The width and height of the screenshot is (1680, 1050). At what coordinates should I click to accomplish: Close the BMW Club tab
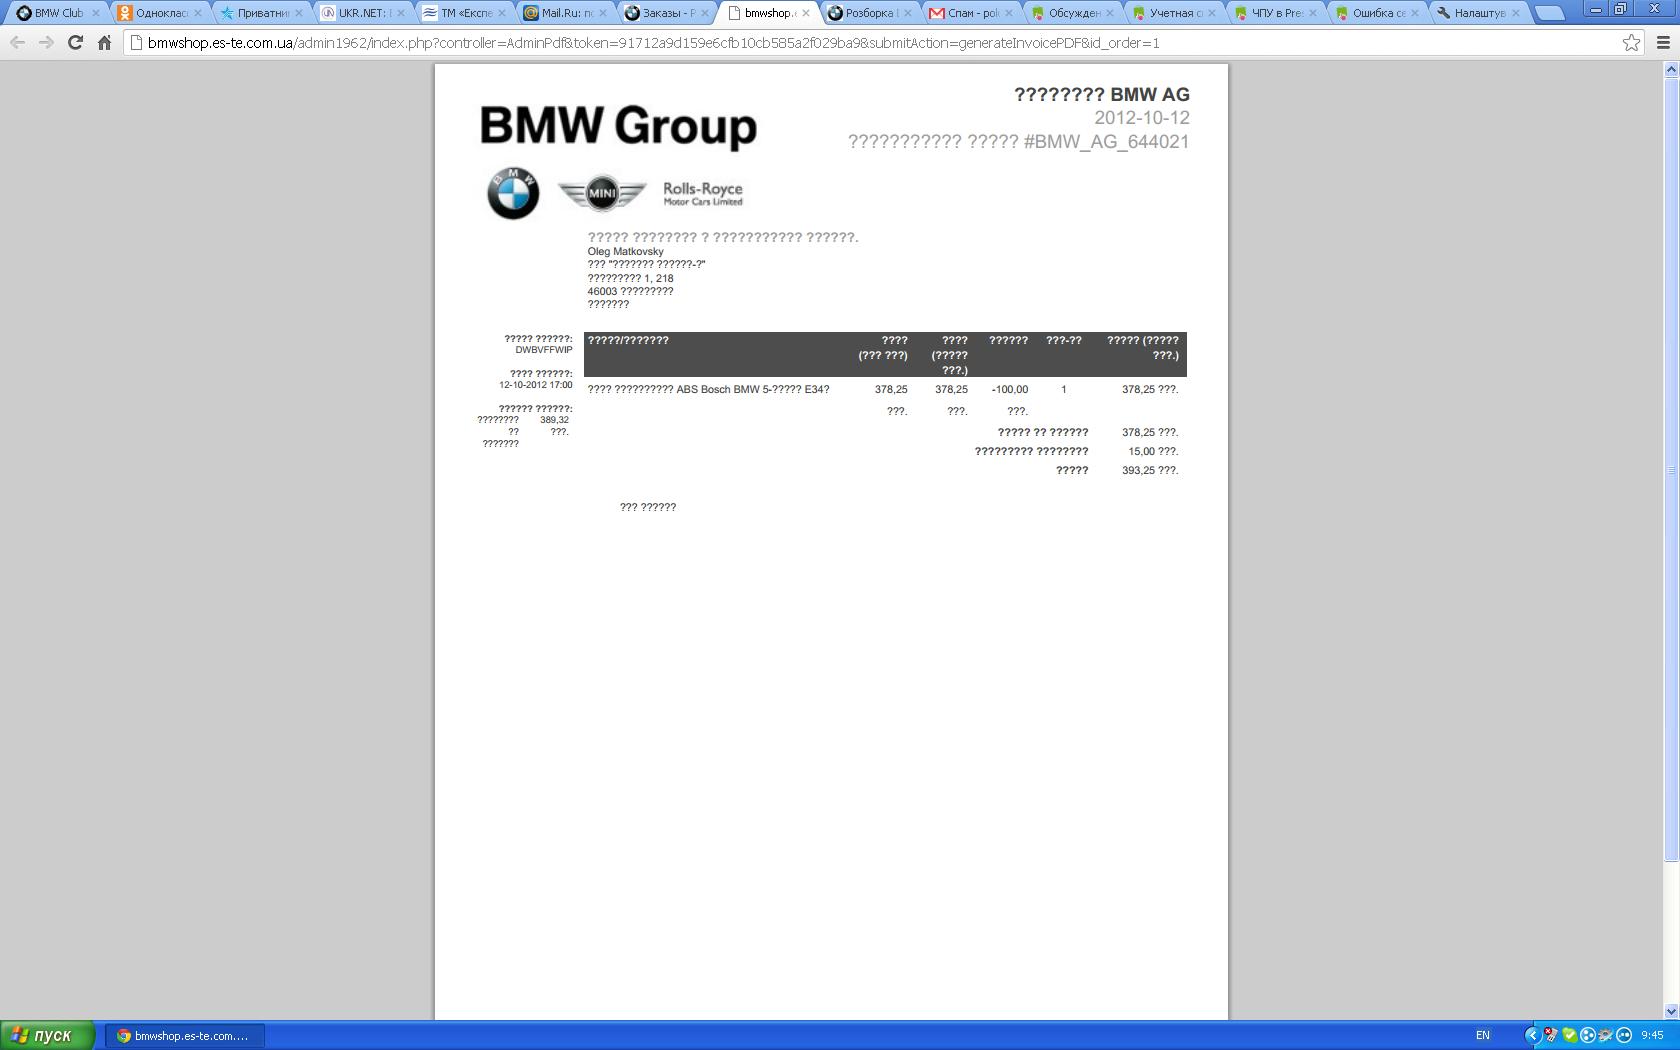coord(96,13)
